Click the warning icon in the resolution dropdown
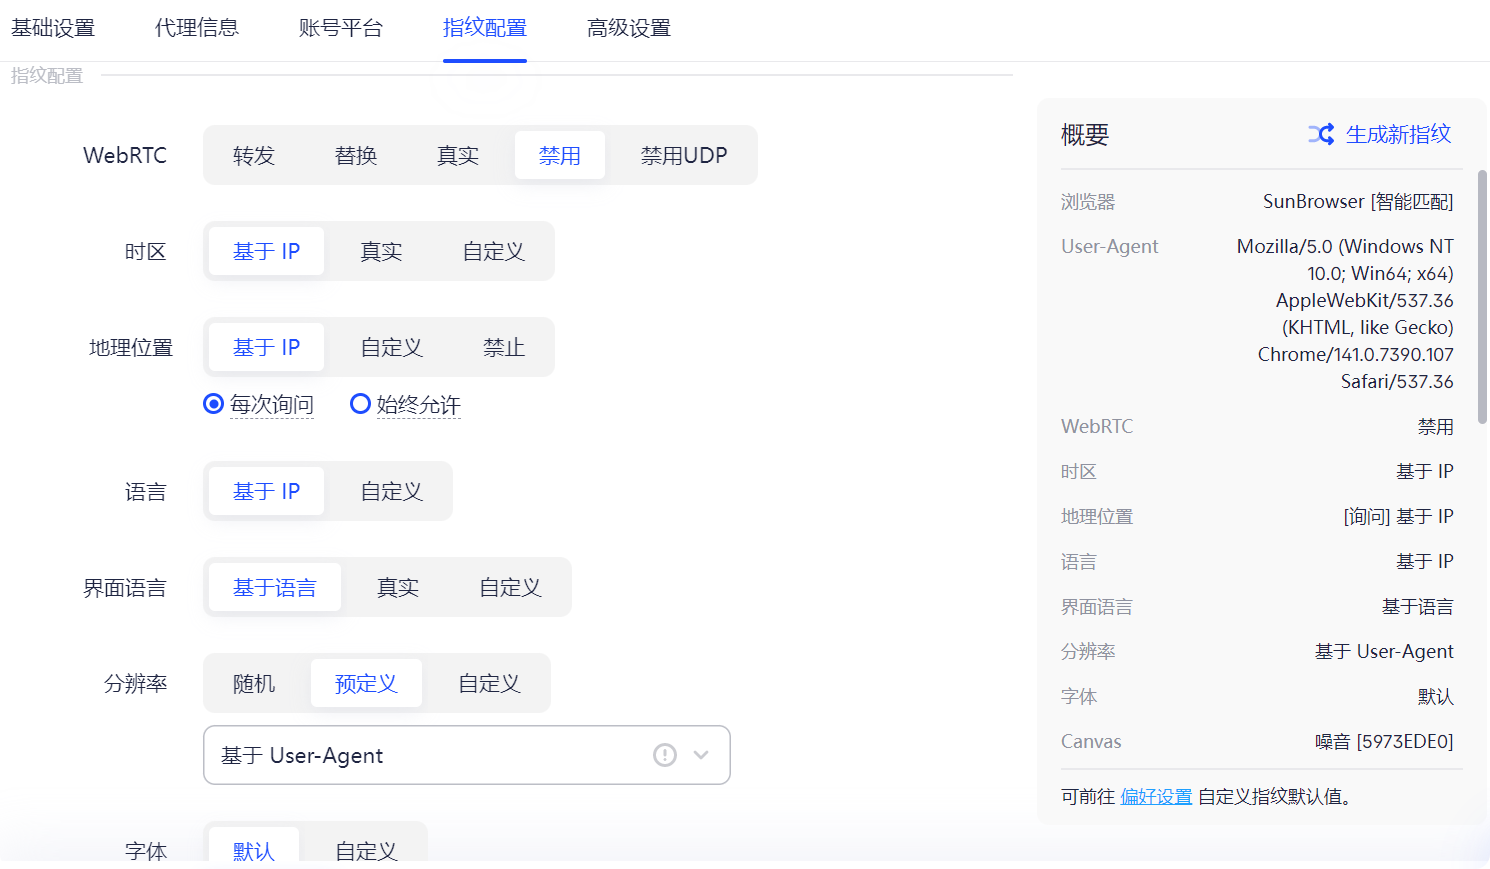This screenshot has height=869, width=1490. pyautogui.click(x=665, y=755)
